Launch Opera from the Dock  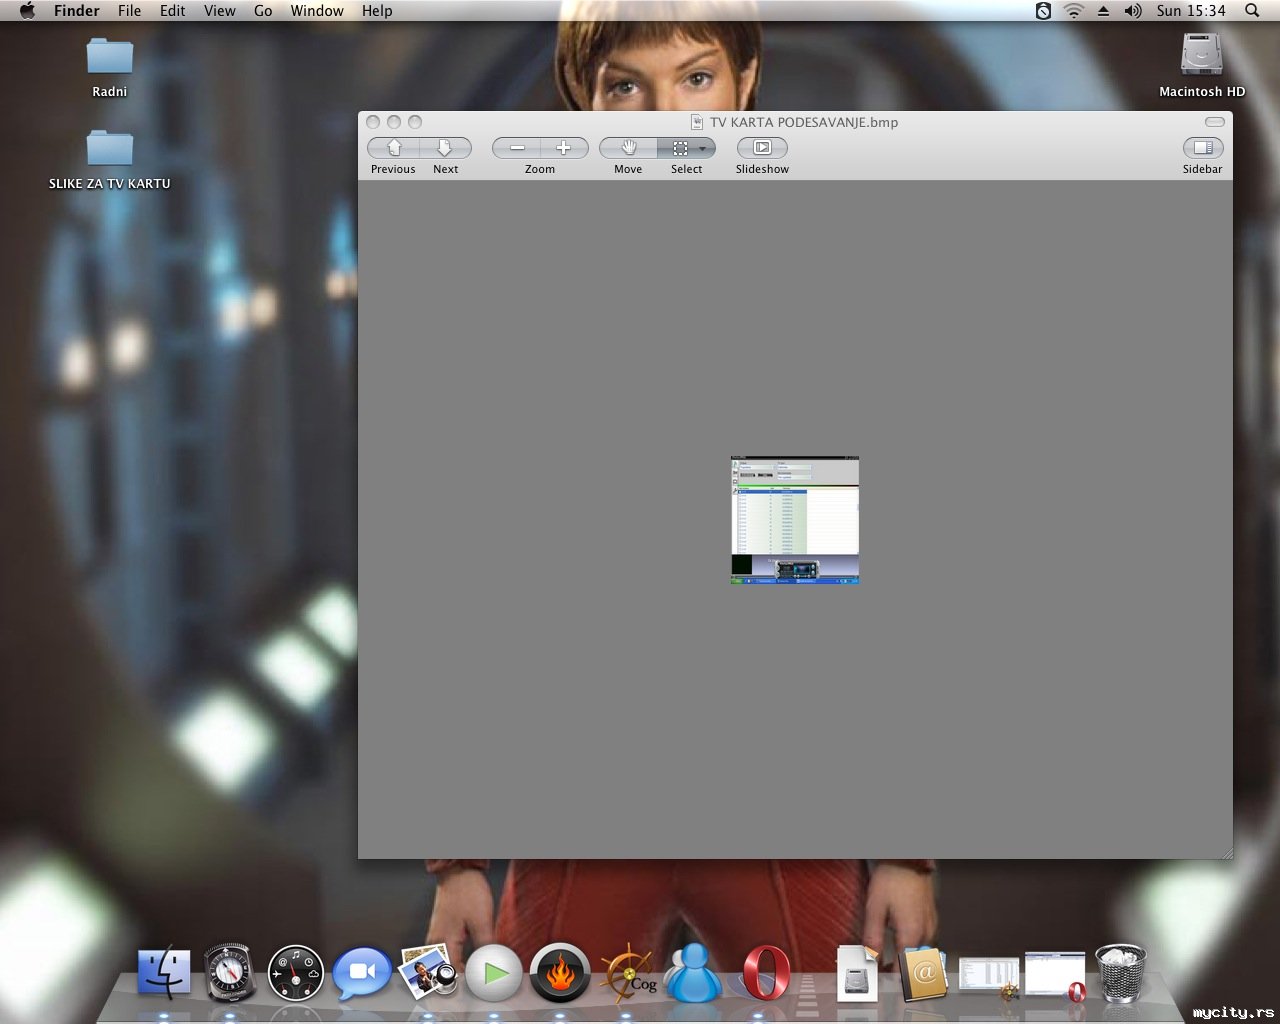pyautogui.click(x=766, y=973)
